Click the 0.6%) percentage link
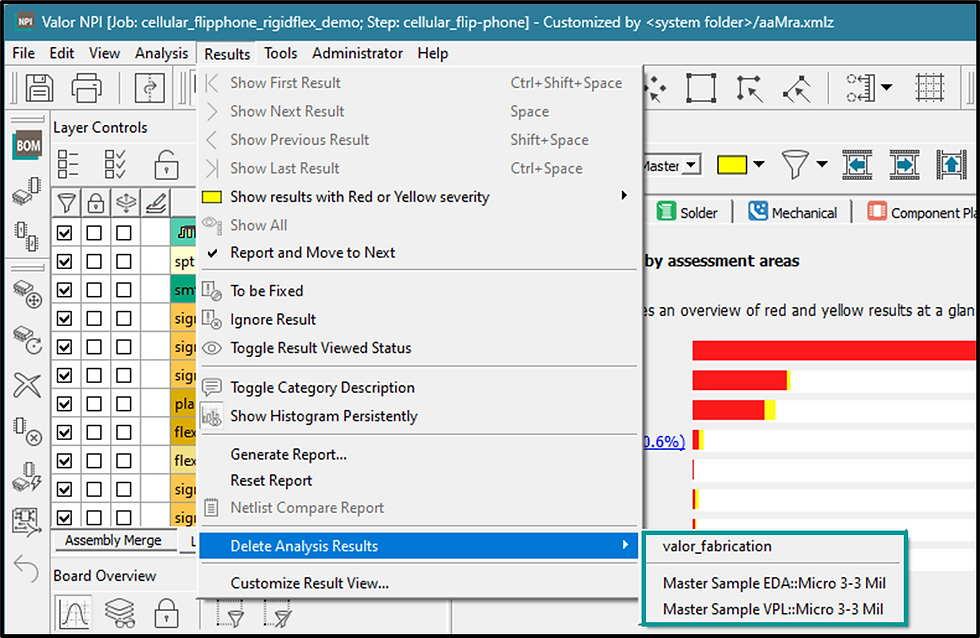This screenshot has height=638, width=980. point(664,441)
